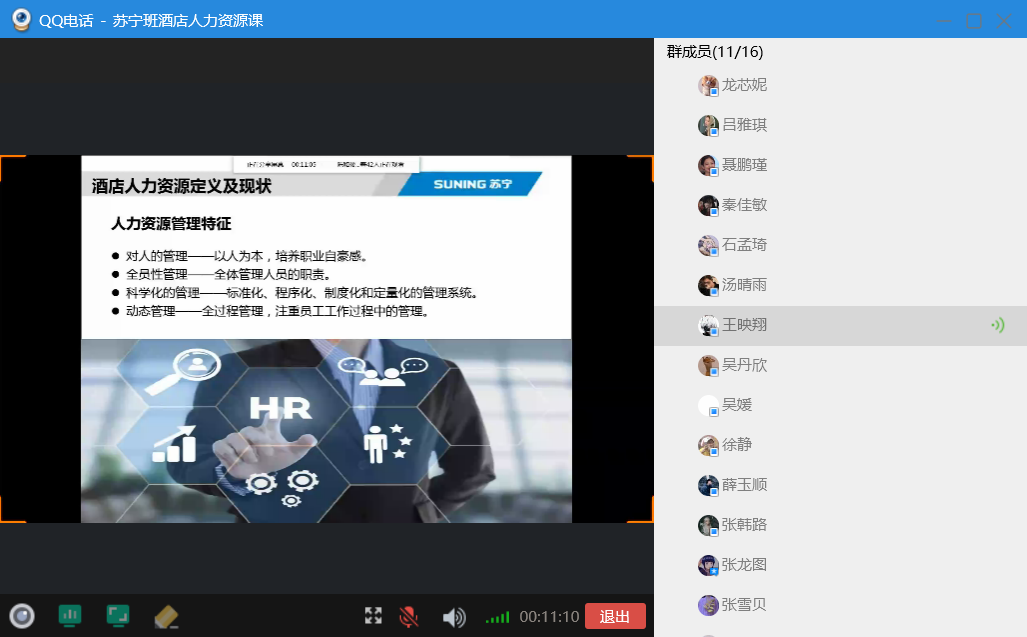This screenshot has width=1027, height=637.
Task: Select the highlighted member 王映翔
Action: pos(744,325)
